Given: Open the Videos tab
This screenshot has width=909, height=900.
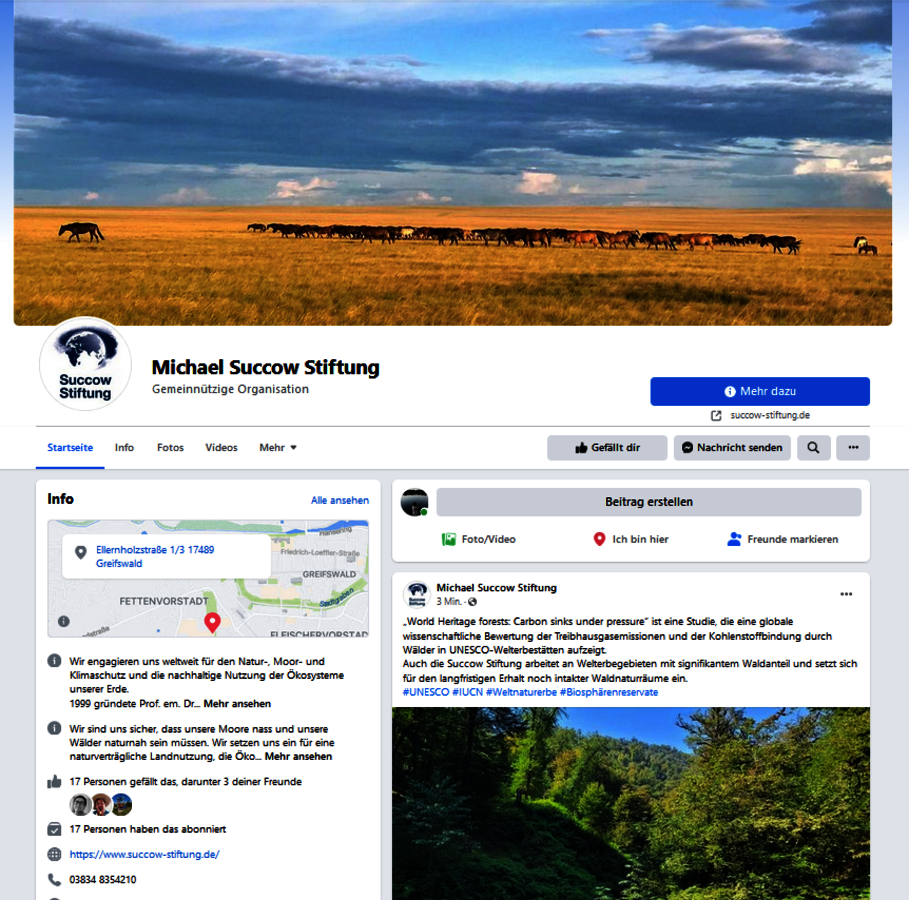Looking at the screenshot, I should click(221, 448).
